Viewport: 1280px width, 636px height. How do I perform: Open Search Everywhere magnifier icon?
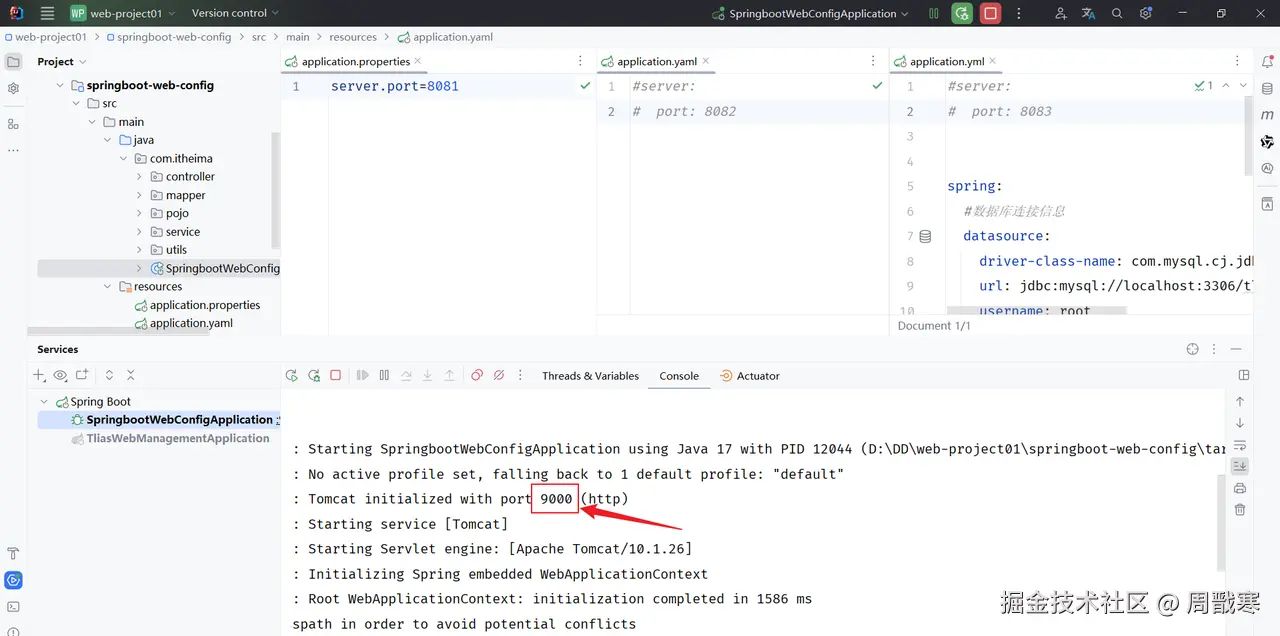click(1117, 13)
